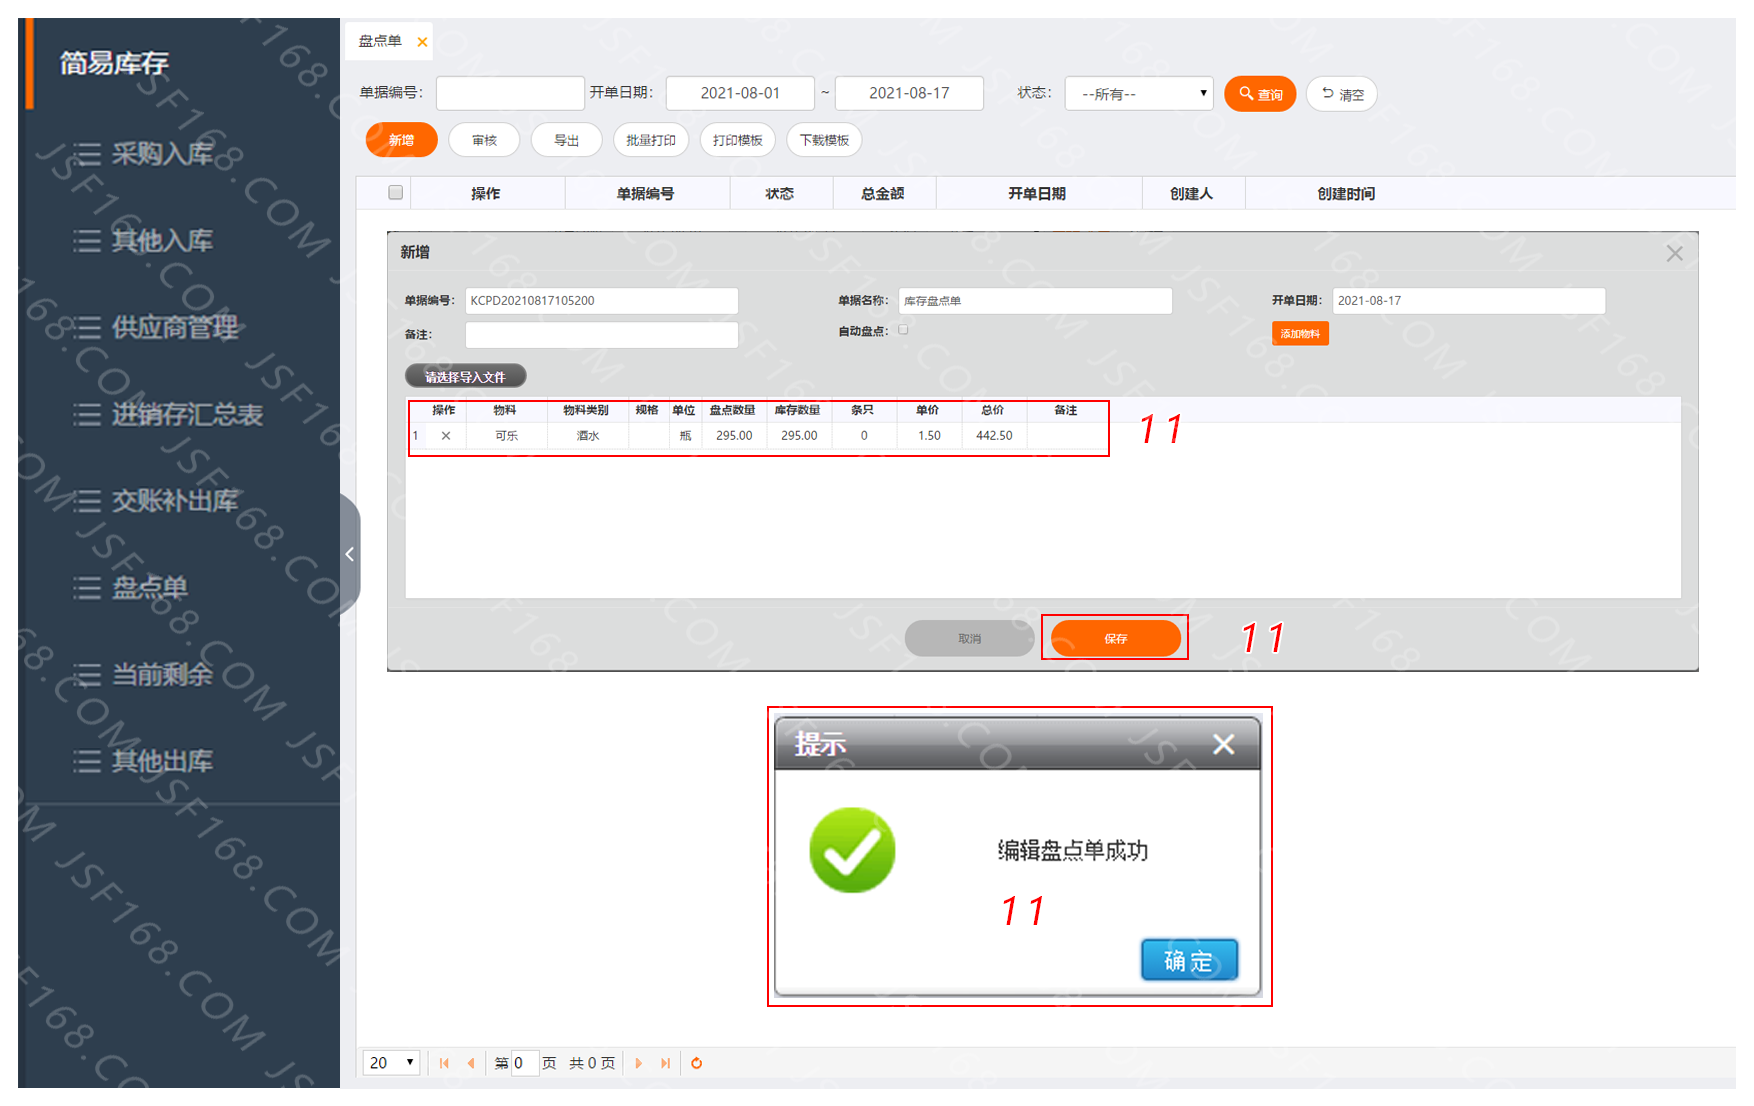Click the 下载模板 button
The width and height of the screenshot is (1754, 1106).
click(825, 140)
